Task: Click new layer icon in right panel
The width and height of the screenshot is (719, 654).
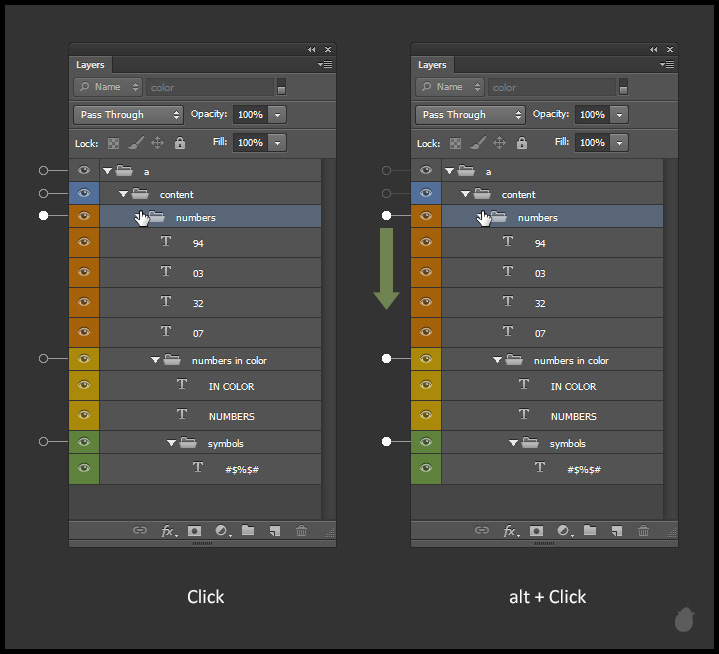Action: tap(617, 531)
